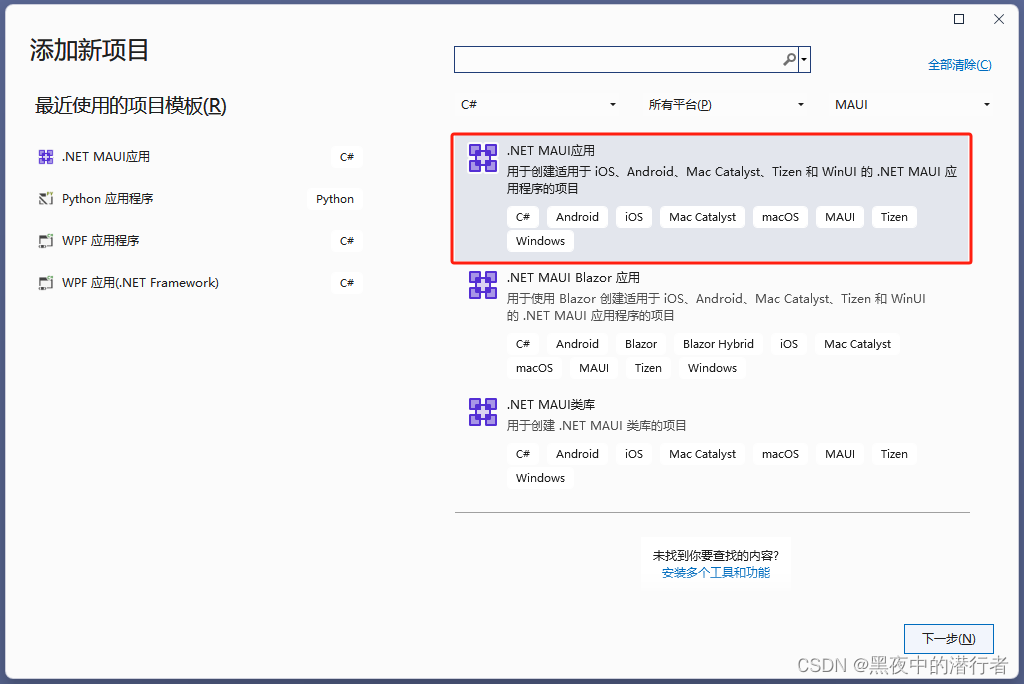Click the .NET MAUI Blazor 应用 template icon
Screen dimensions: 1024x684
point(483,284)
